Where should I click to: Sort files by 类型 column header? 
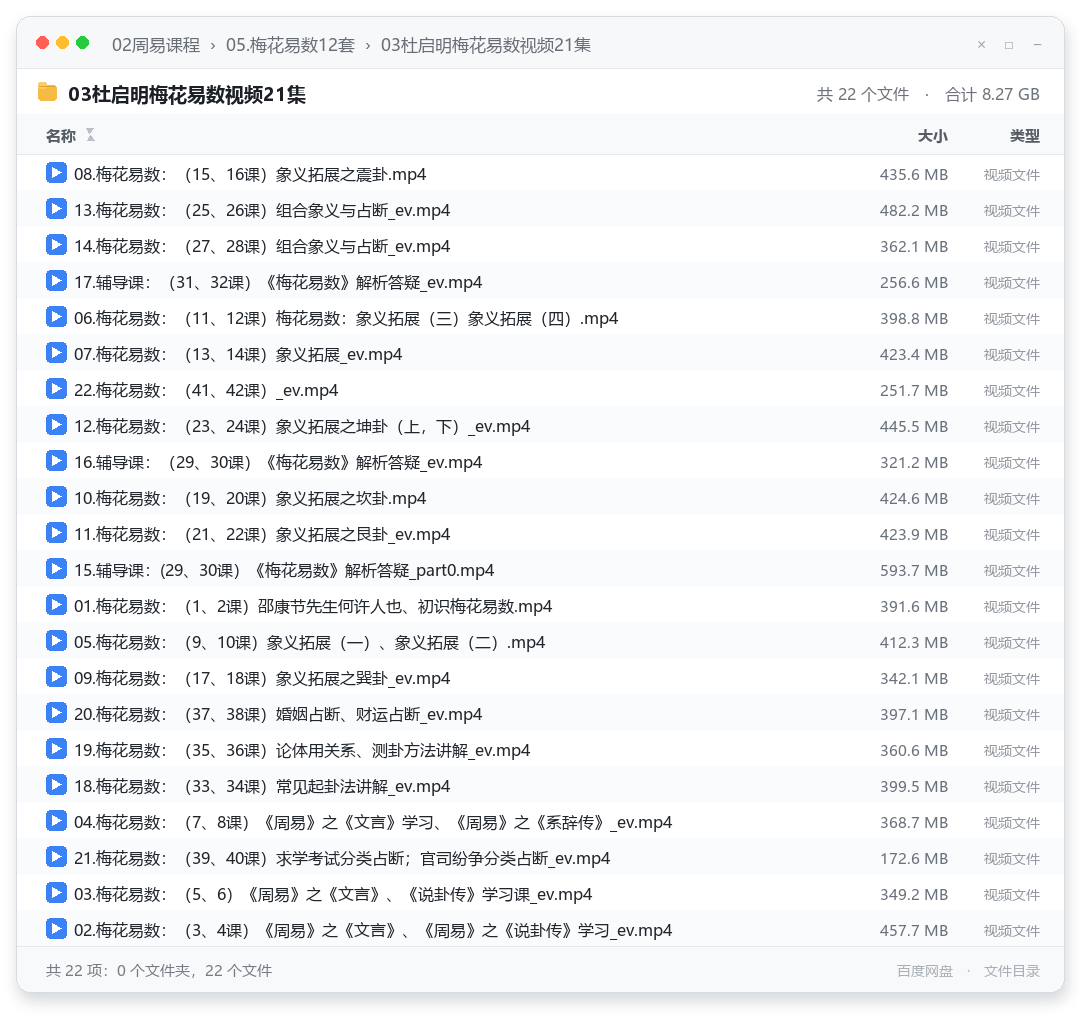[x=1025, y=136]
